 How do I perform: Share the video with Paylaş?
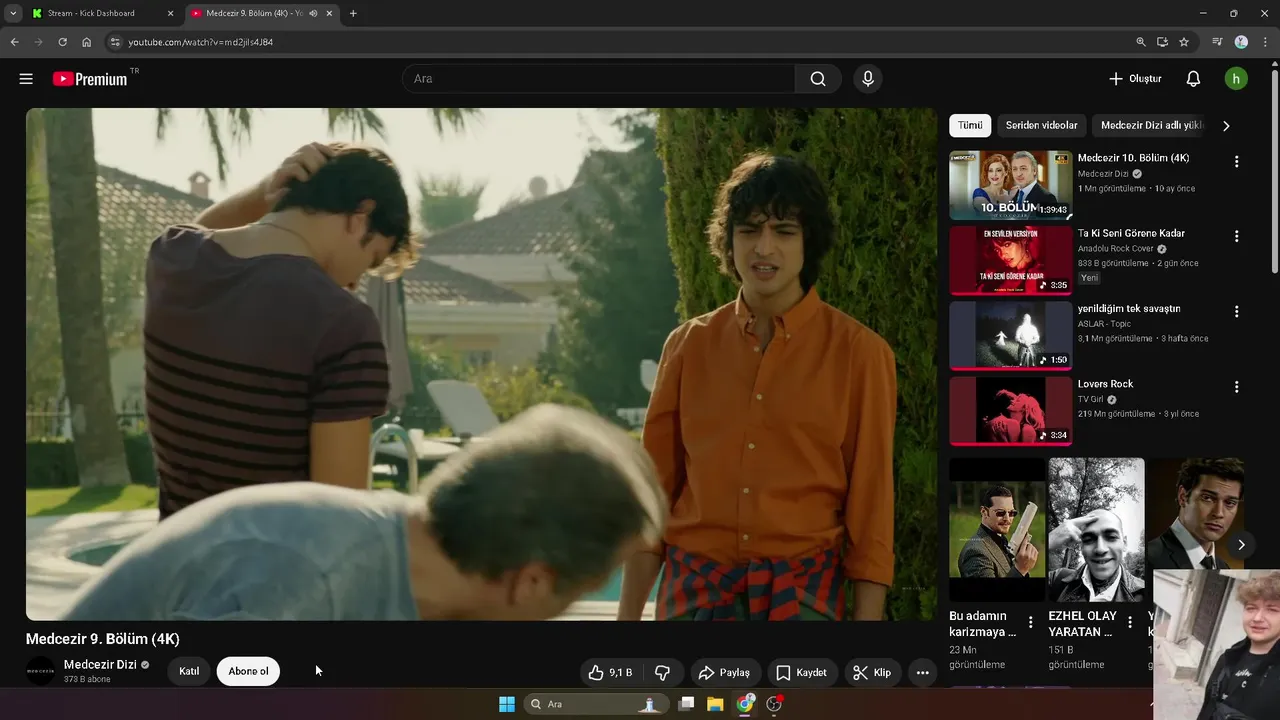(724, 672)
